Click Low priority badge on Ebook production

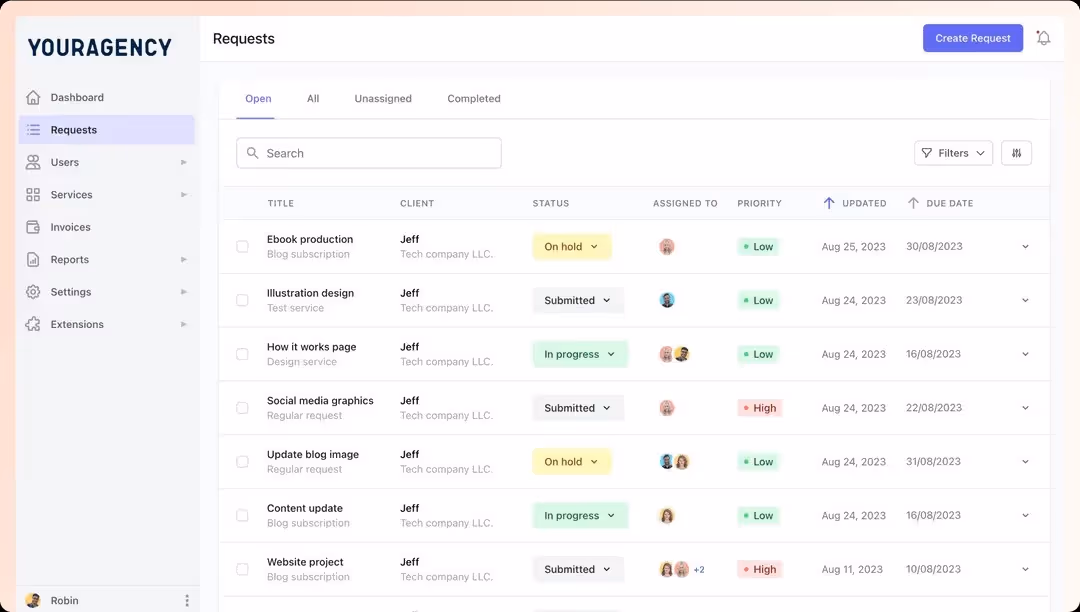(x=758, y=246)
